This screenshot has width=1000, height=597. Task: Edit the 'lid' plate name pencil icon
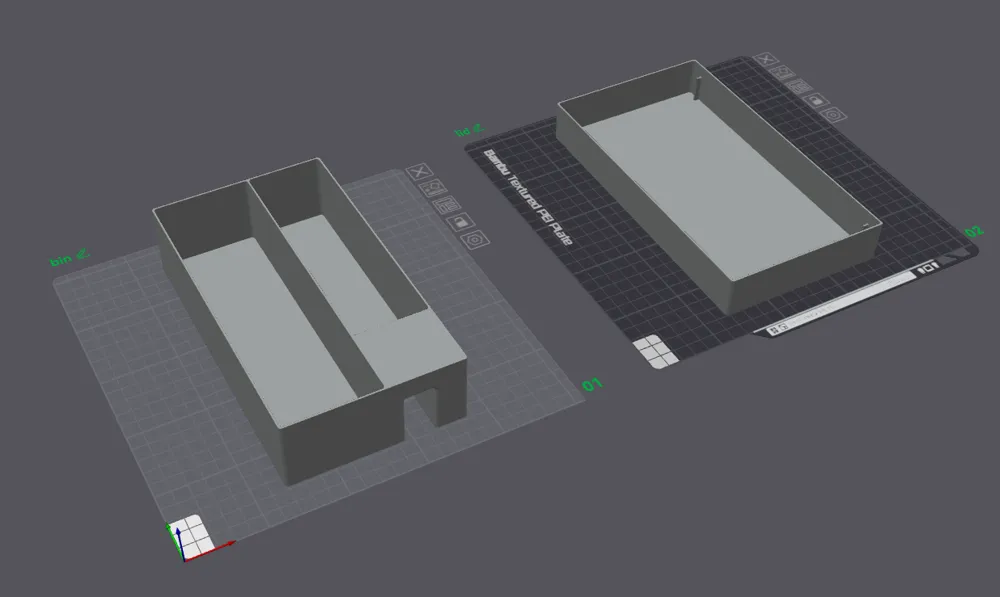pyautogui.click(x=477, y=129)
